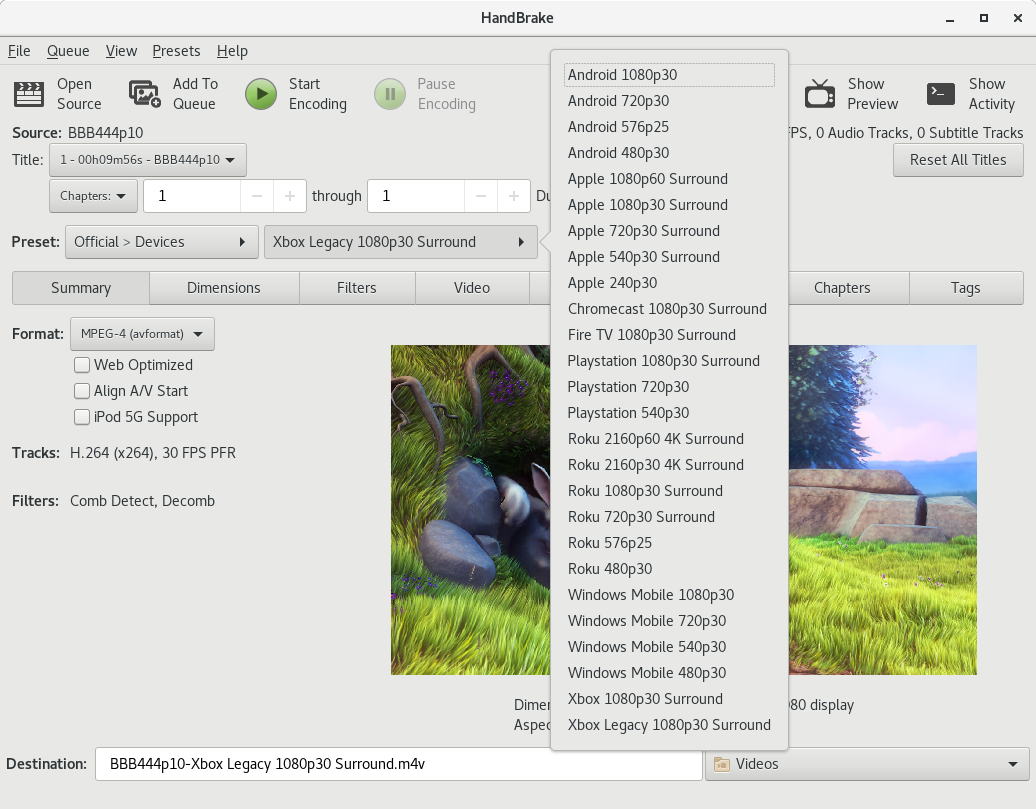
Task: Select the Android 720p30 preset
Action: (x=669, y=100)
